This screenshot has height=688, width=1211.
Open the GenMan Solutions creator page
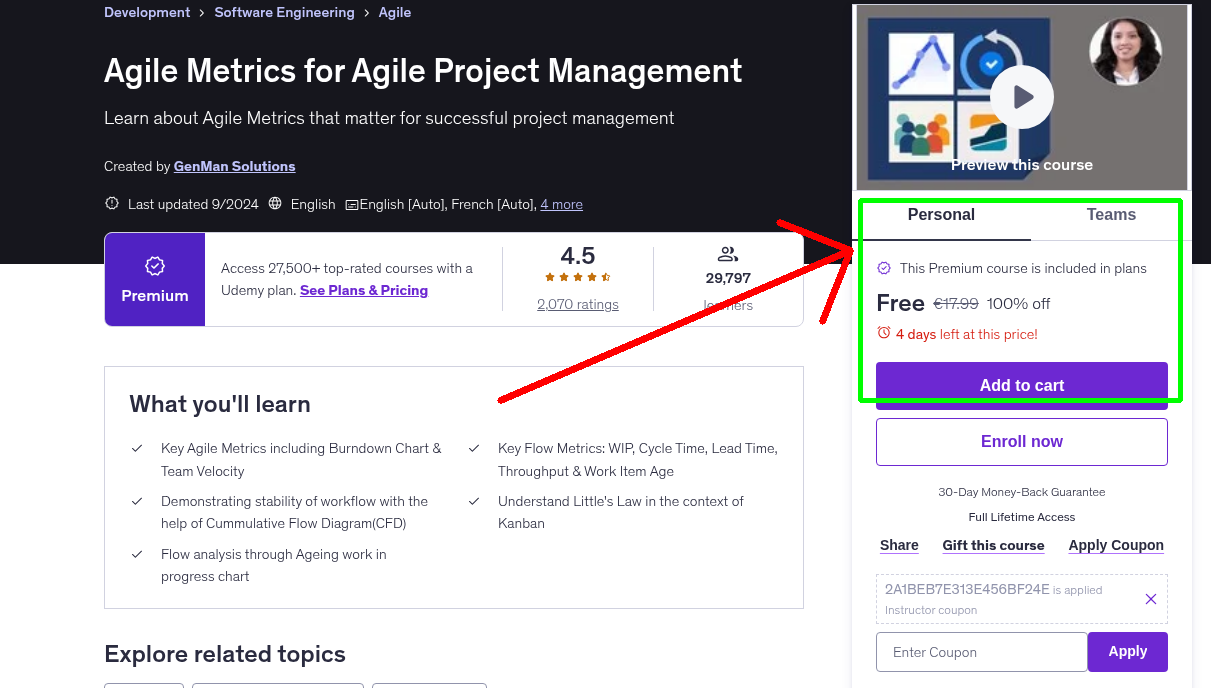(234, 166)
